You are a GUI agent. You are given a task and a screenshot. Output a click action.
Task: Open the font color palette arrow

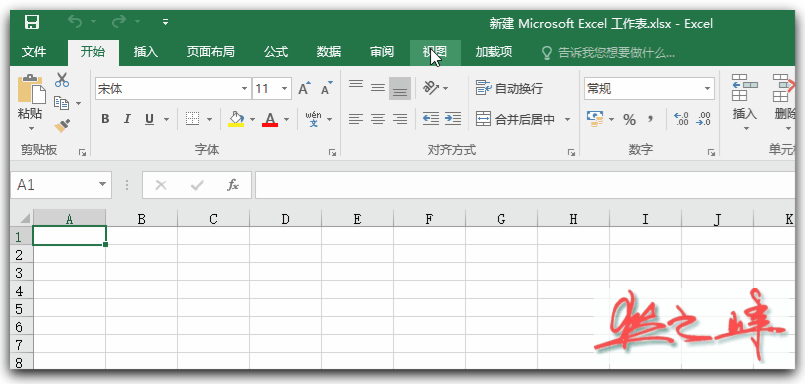(286, 120)
